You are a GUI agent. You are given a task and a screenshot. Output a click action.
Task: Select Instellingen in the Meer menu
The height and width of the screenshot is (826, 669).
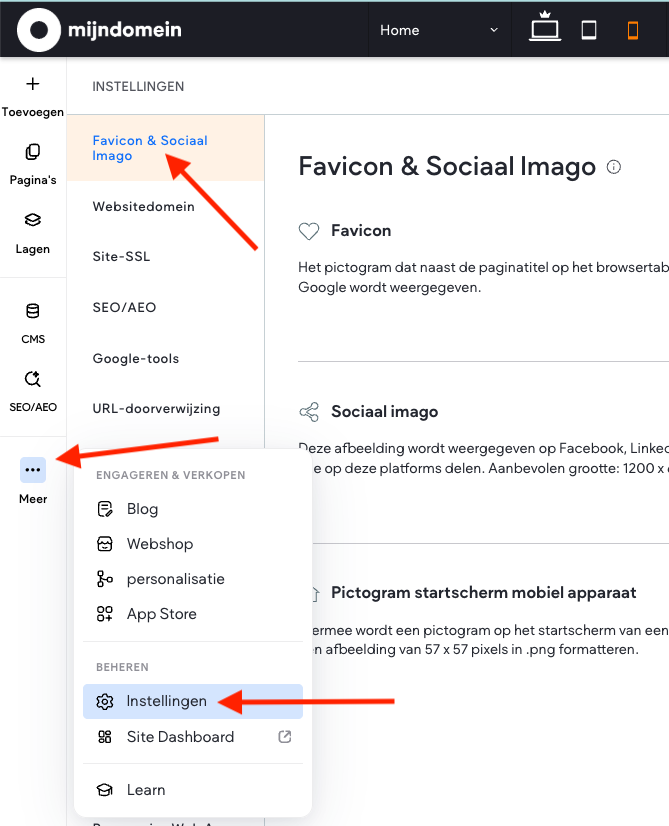click(166, 701)
